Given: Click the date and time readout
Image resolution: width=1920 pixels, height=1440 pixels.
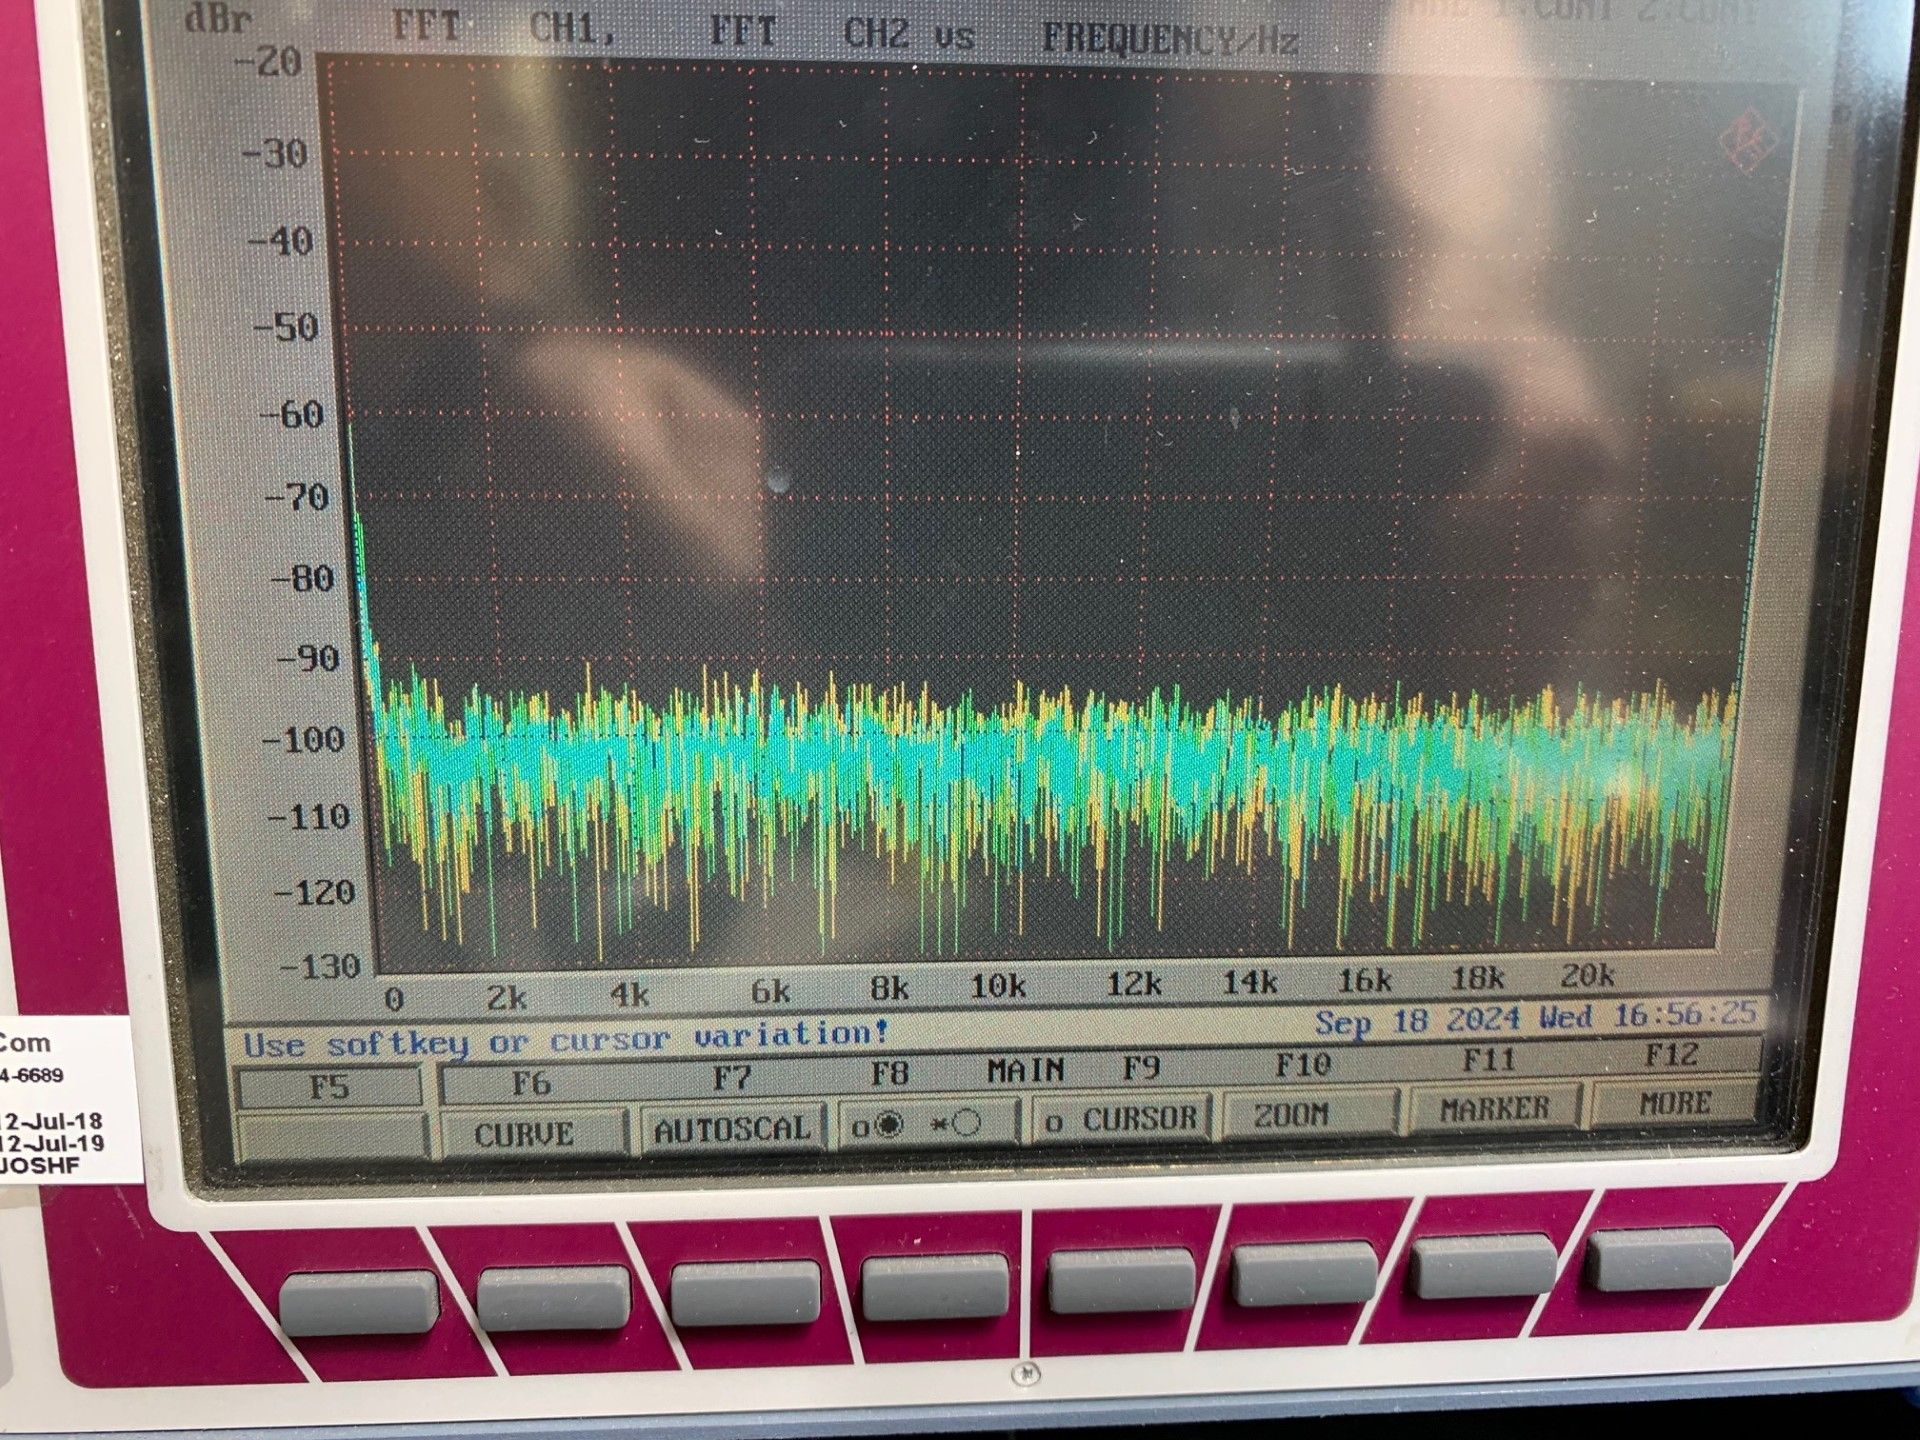Looking at the screenshot, I should pos(1535,1019).
